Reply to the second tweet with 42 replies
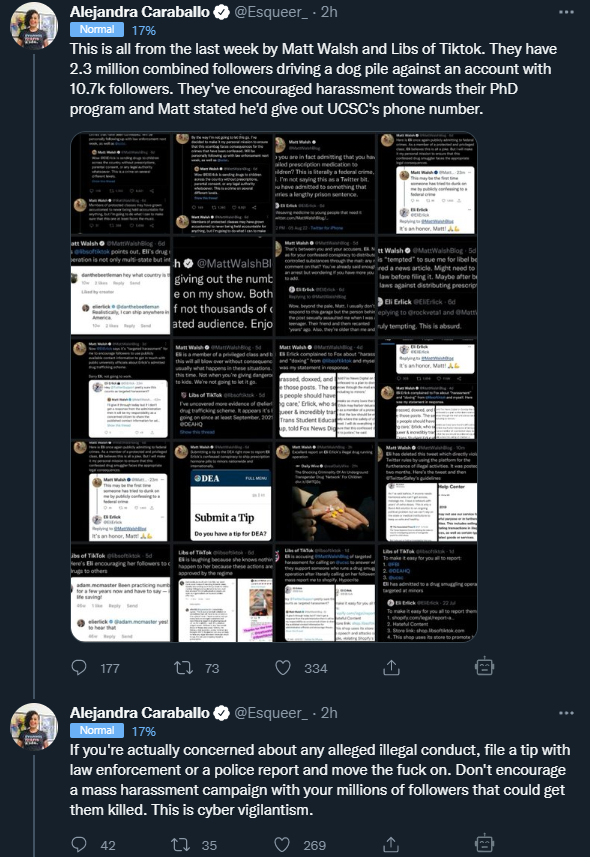The width and height of the screenshot is (590, 857). coord(79,844)
